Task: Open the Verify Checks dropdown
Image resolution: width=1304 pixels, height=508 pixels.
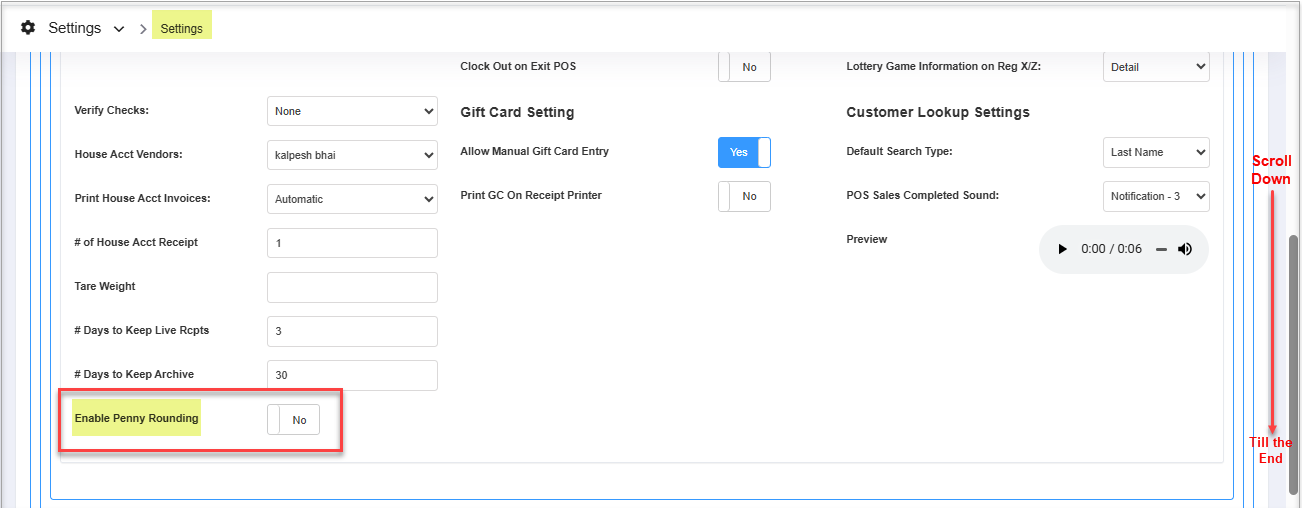Action: coord(352,111)
